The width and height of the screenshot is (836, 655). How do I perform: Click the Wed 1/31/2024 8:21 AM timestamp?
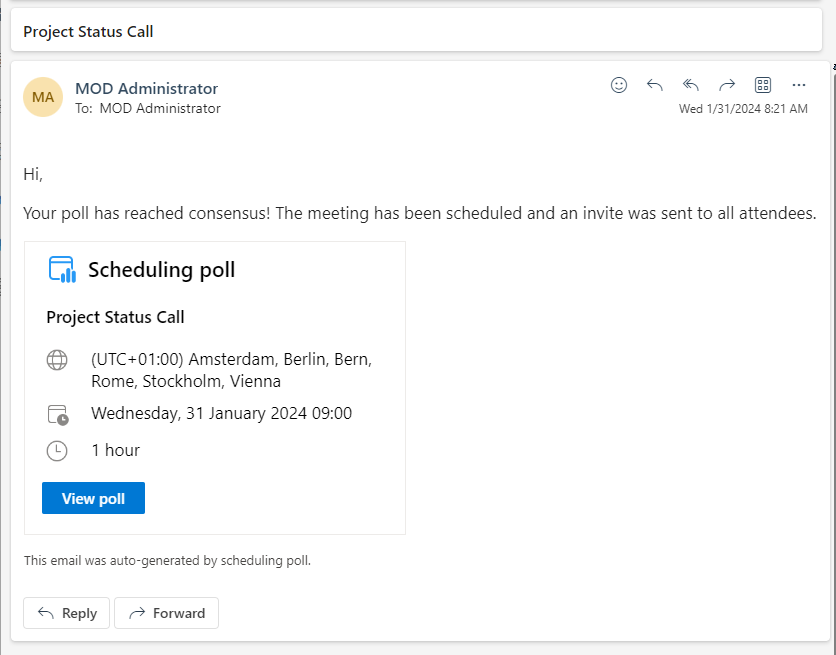743,109
